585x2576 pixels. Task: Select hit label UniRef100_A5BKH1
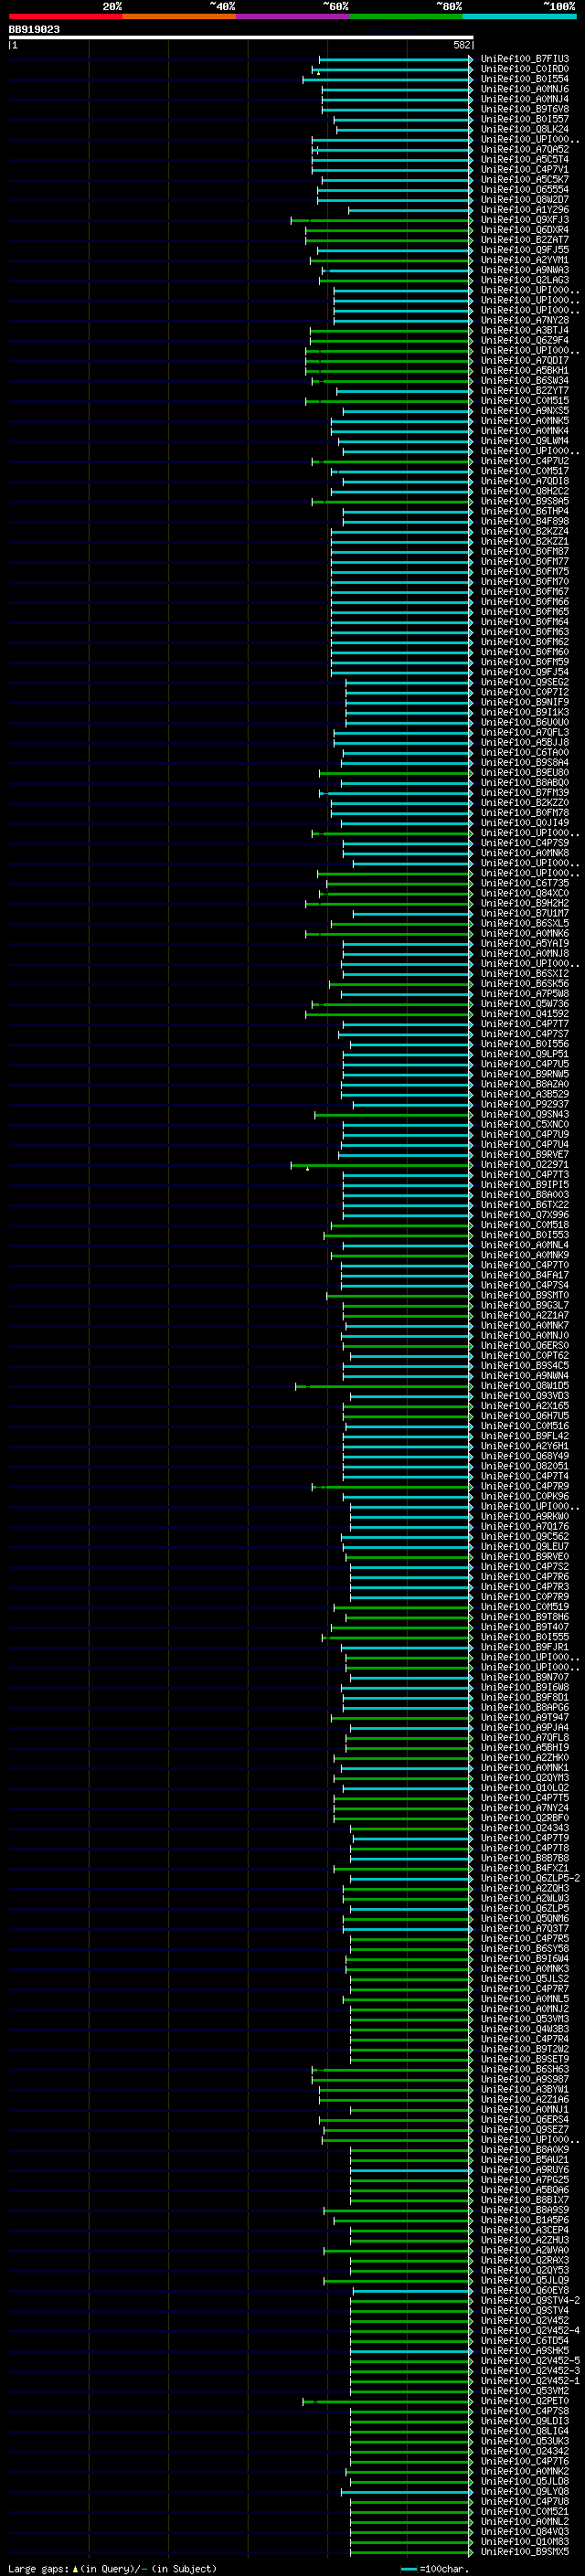[x=525, y=370]
